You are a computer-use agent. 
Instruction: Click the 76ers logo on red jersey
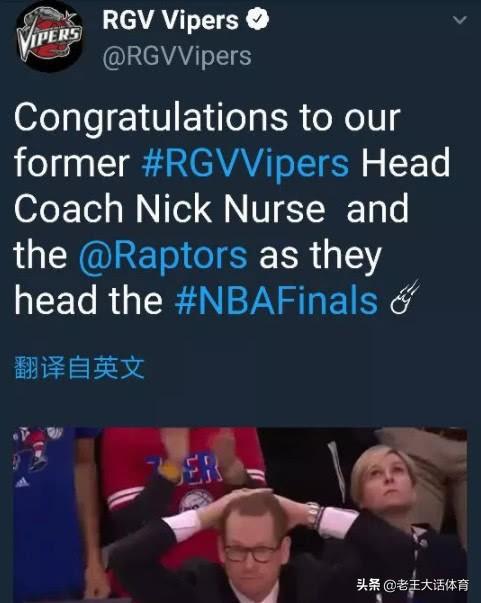coord(196,501)
